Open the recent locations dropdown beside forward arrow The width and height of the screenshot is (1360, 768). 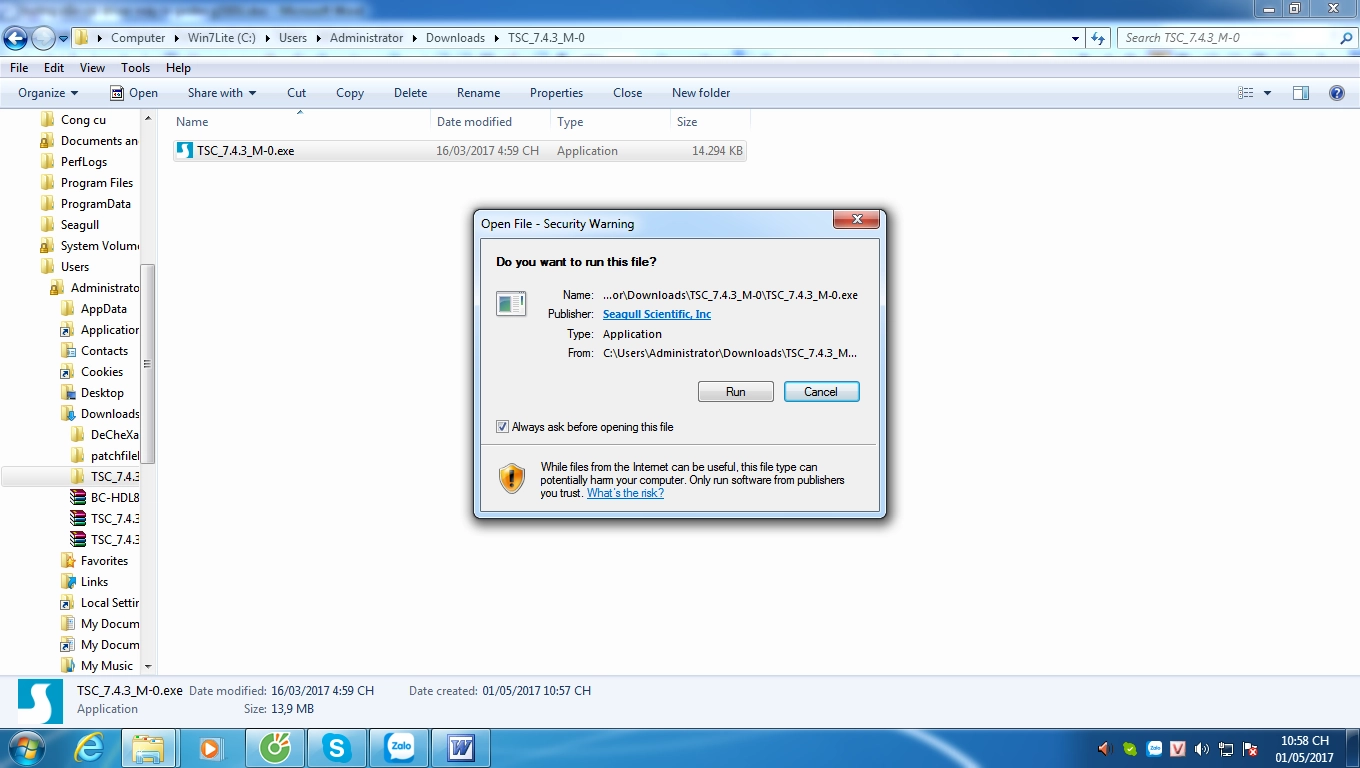click(63, 39)
